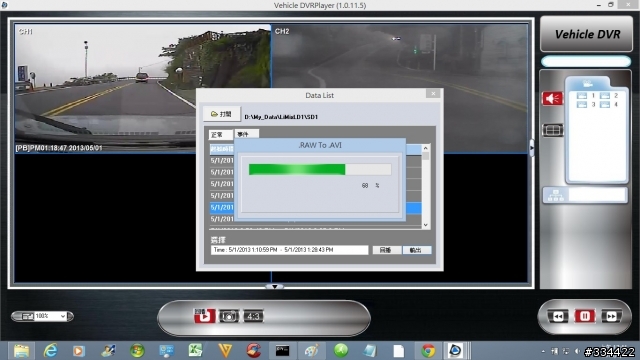Viewport: 640px width, 360px height.
Task: Click the rewind playback button
Action: [558, 316]
